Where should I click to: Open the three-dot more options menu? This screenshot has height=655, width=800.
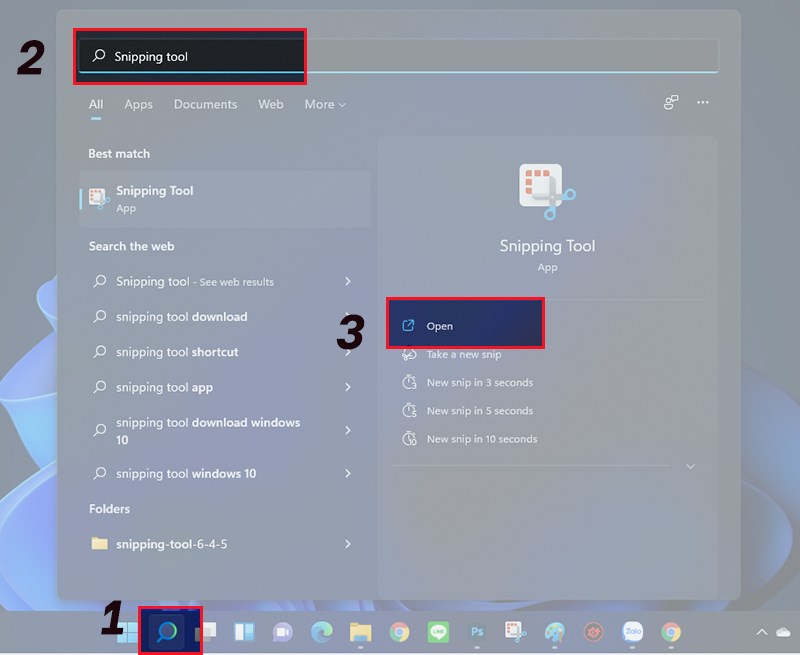[x=703, y=103]
